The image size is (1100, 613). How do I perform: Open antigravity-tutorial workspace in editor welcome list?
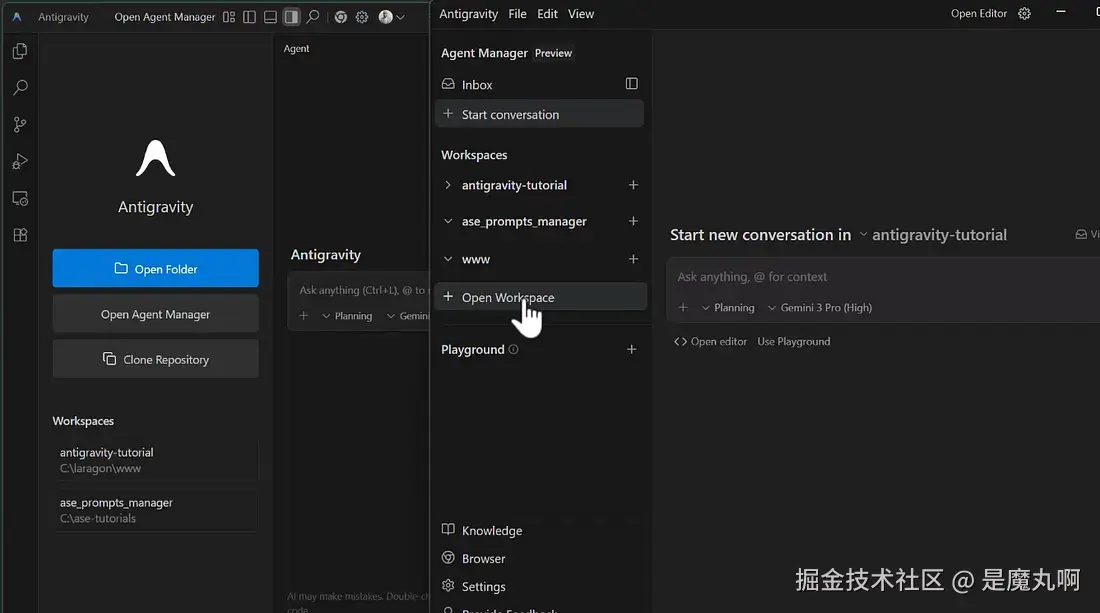(155, 460)
